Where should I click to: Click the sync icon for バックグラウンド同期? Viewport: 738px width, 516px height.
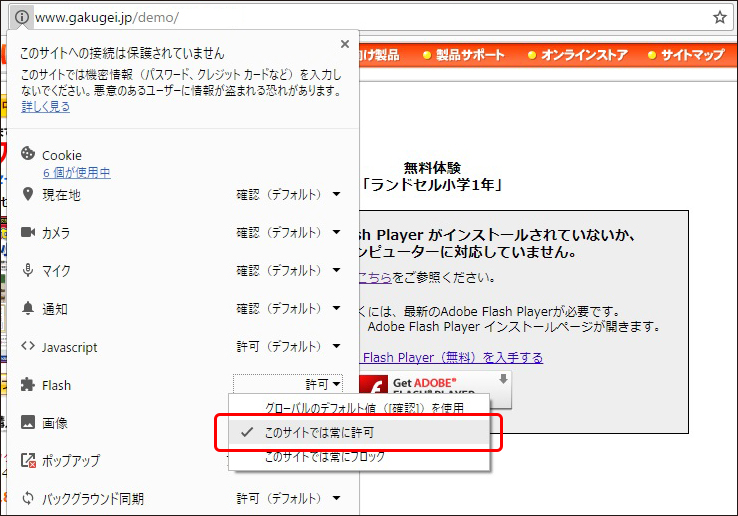28,498
